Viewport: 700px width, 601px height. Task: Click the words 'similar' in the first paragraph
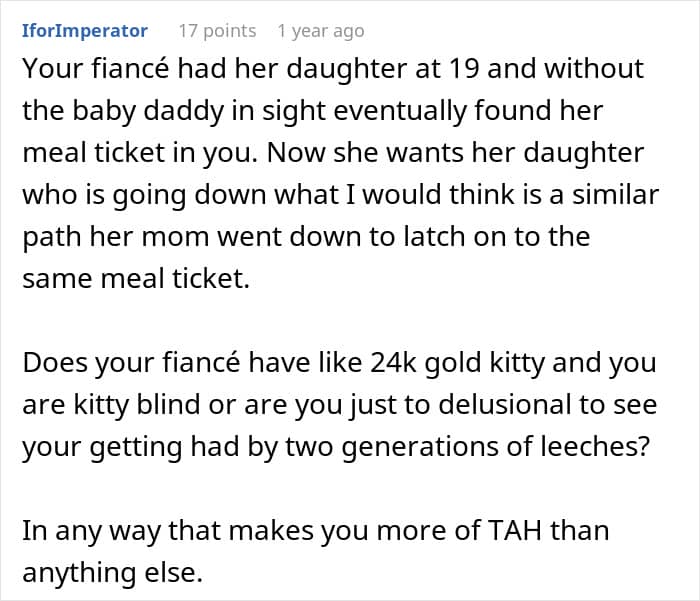coord(614,197)
